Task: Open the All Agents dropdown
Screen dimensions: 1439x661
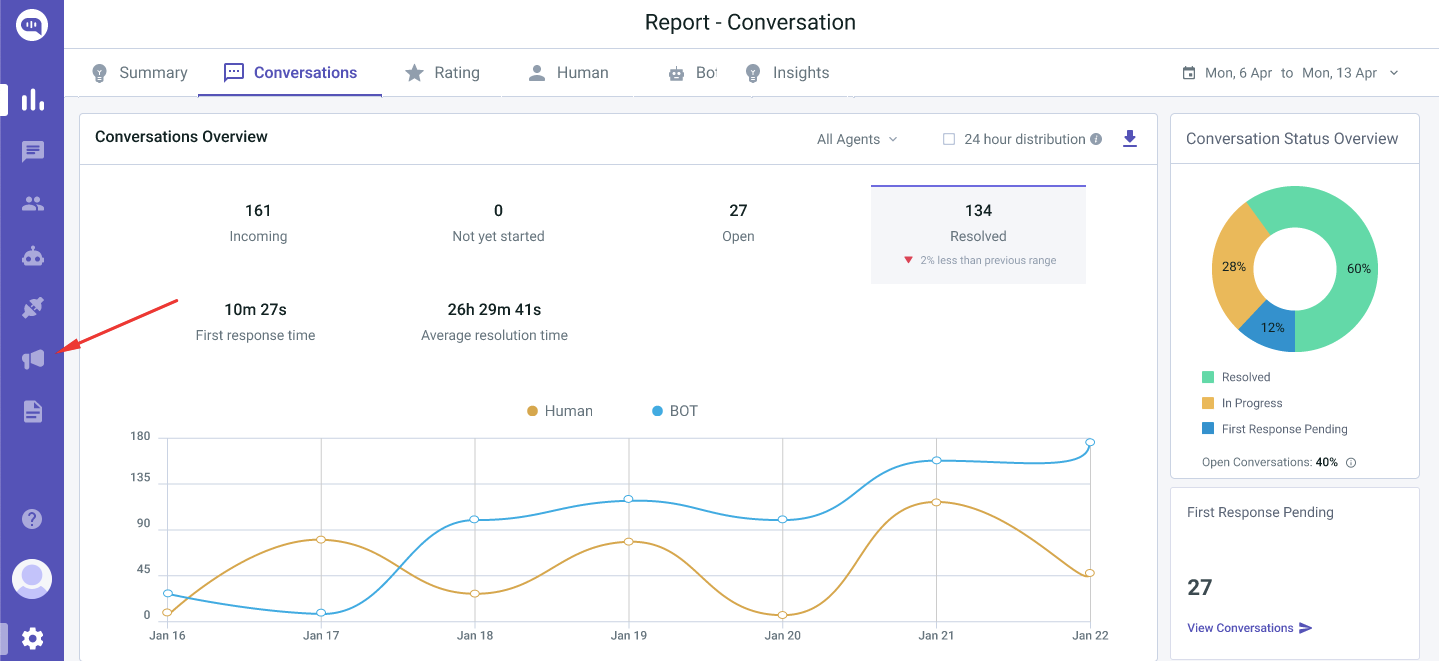Action: (x=855, y=139)
